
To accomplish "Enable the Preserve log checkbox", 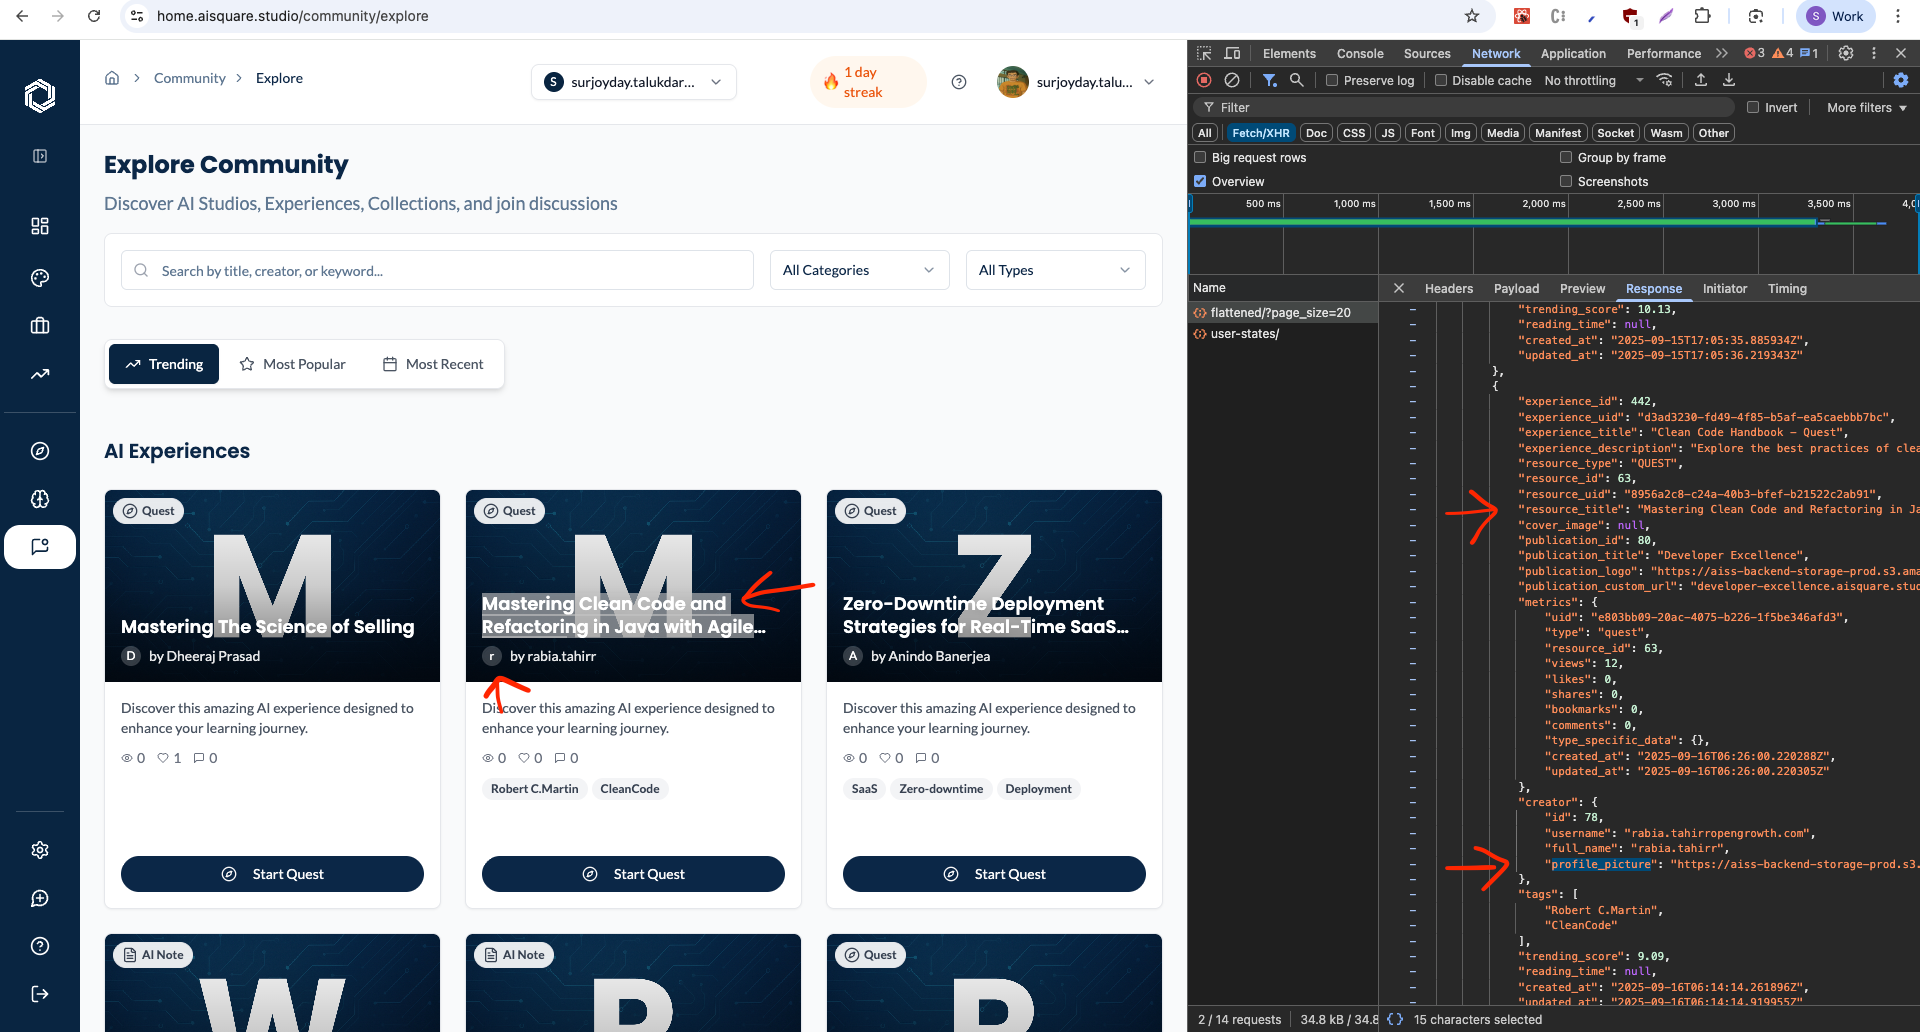I will pyautogui.click(x=1332, y=80).
